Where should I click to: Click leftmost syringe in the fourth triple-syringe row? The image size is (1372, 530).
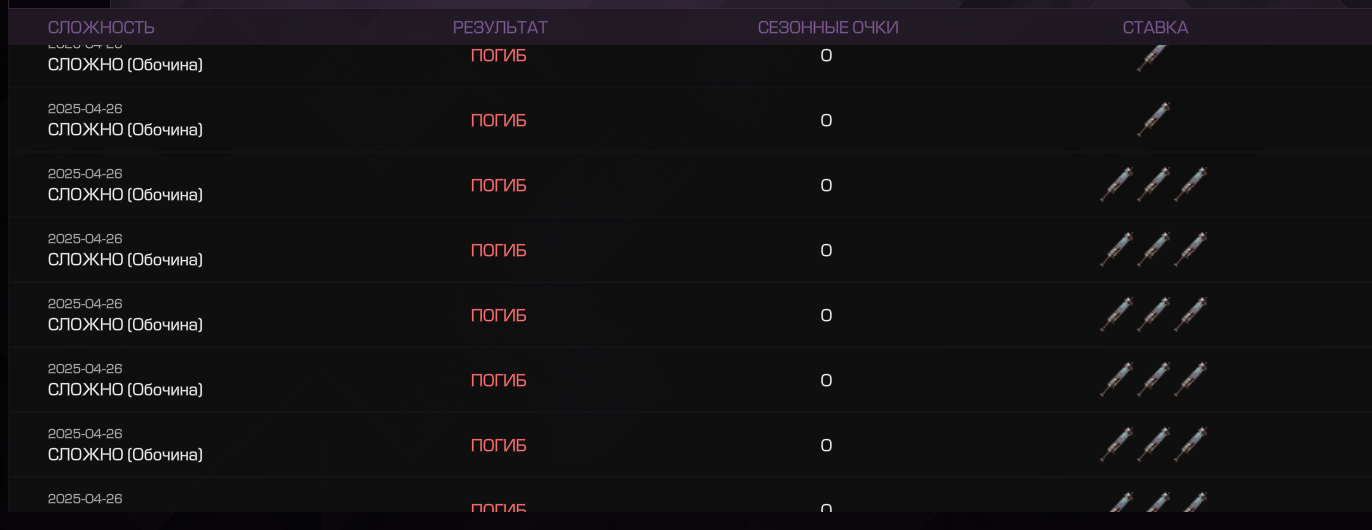pos(1117,379)
